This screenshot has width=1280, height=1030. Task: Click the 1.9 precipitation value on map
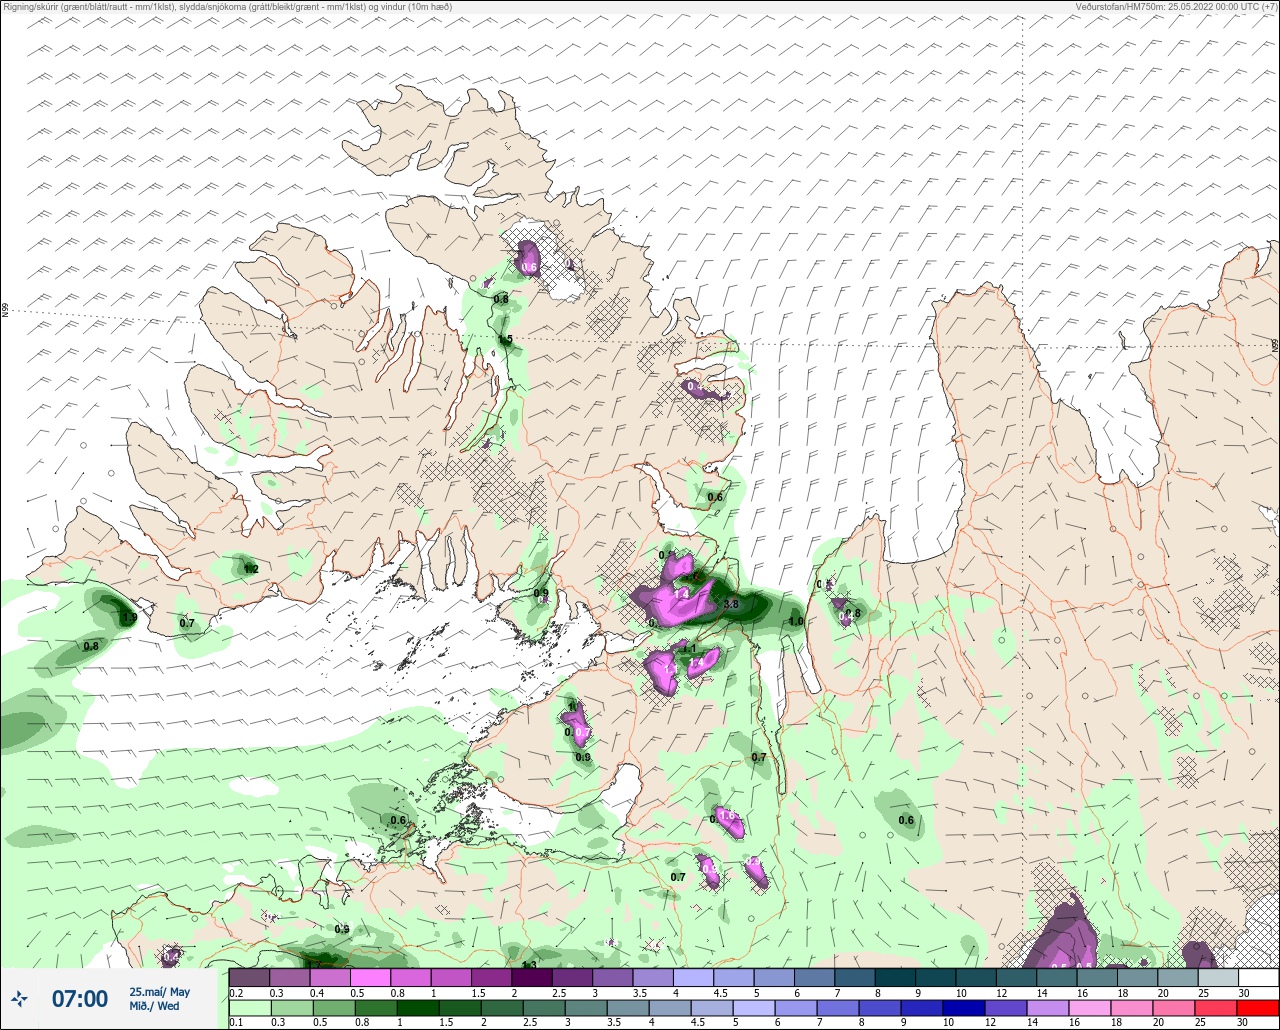(x=129, y=618)
